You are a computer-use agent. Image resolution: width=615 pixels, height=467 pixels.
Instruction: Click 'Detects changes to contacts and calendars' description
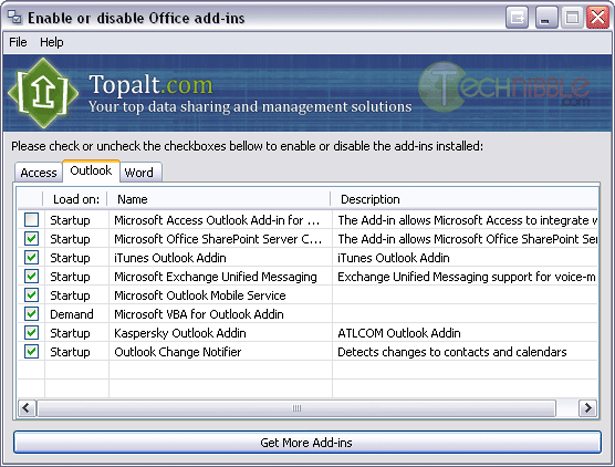pos(452,352)
